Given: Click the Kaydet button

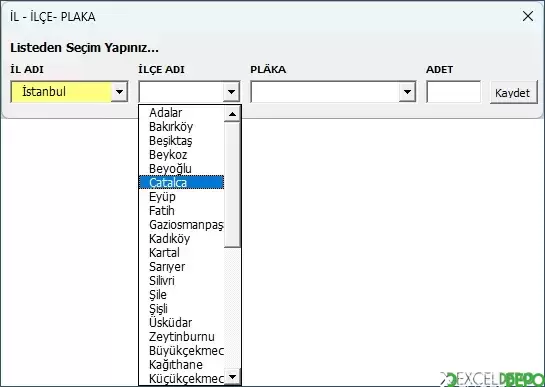Looking at the screenshot, I should pos(513,92).
